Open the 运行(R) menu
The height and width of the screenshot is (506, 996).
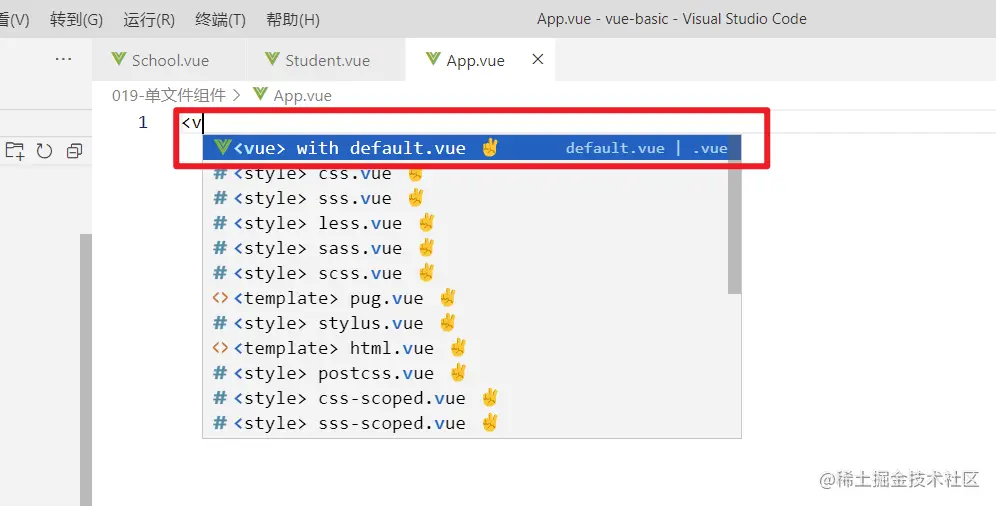pos(149,19)
